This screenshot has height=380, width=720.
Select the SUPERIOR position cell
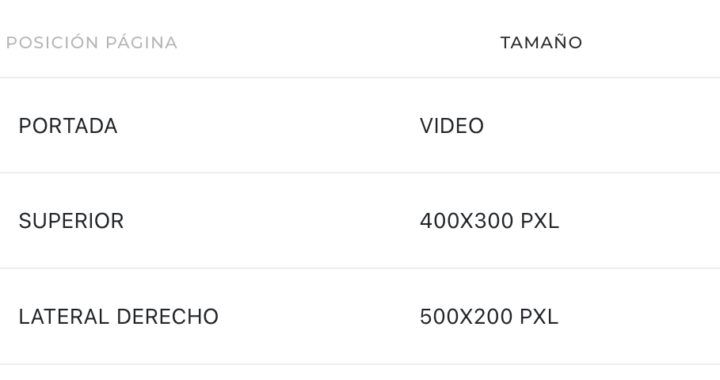71,221
